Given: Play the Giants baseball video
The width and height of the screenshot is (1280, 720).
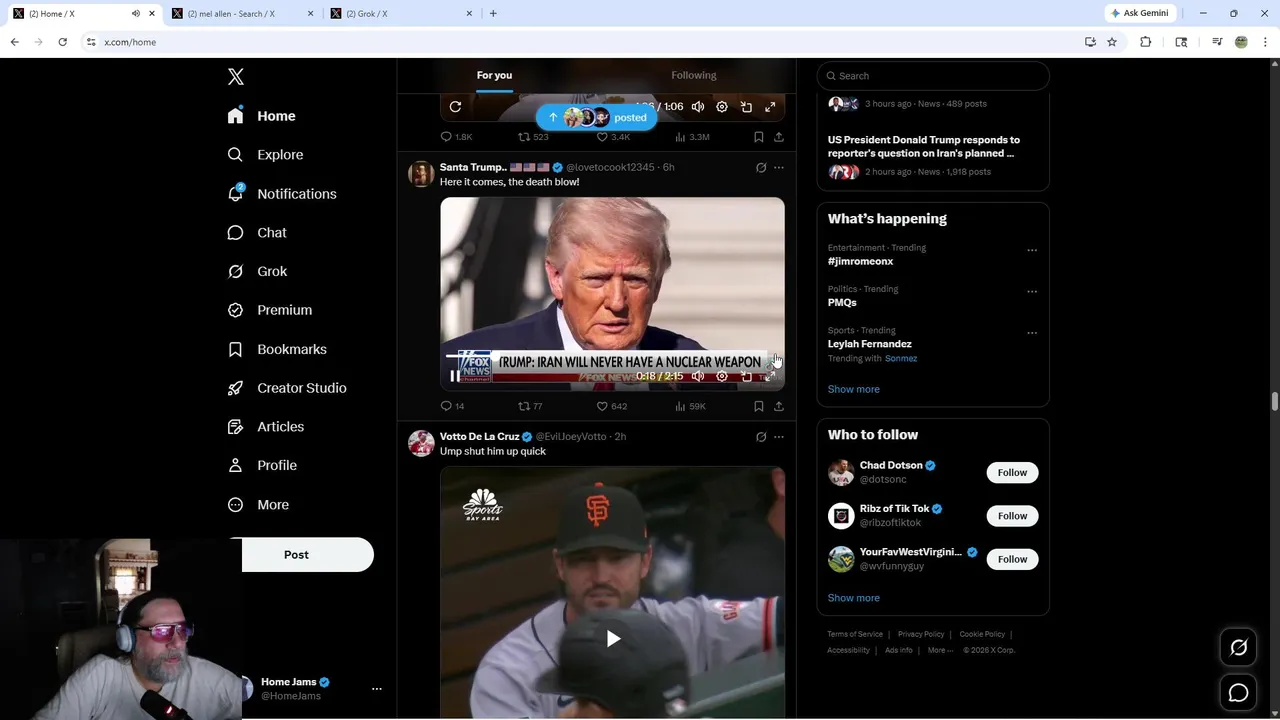Looking at the screenshot, I should [x=613, y=639].
